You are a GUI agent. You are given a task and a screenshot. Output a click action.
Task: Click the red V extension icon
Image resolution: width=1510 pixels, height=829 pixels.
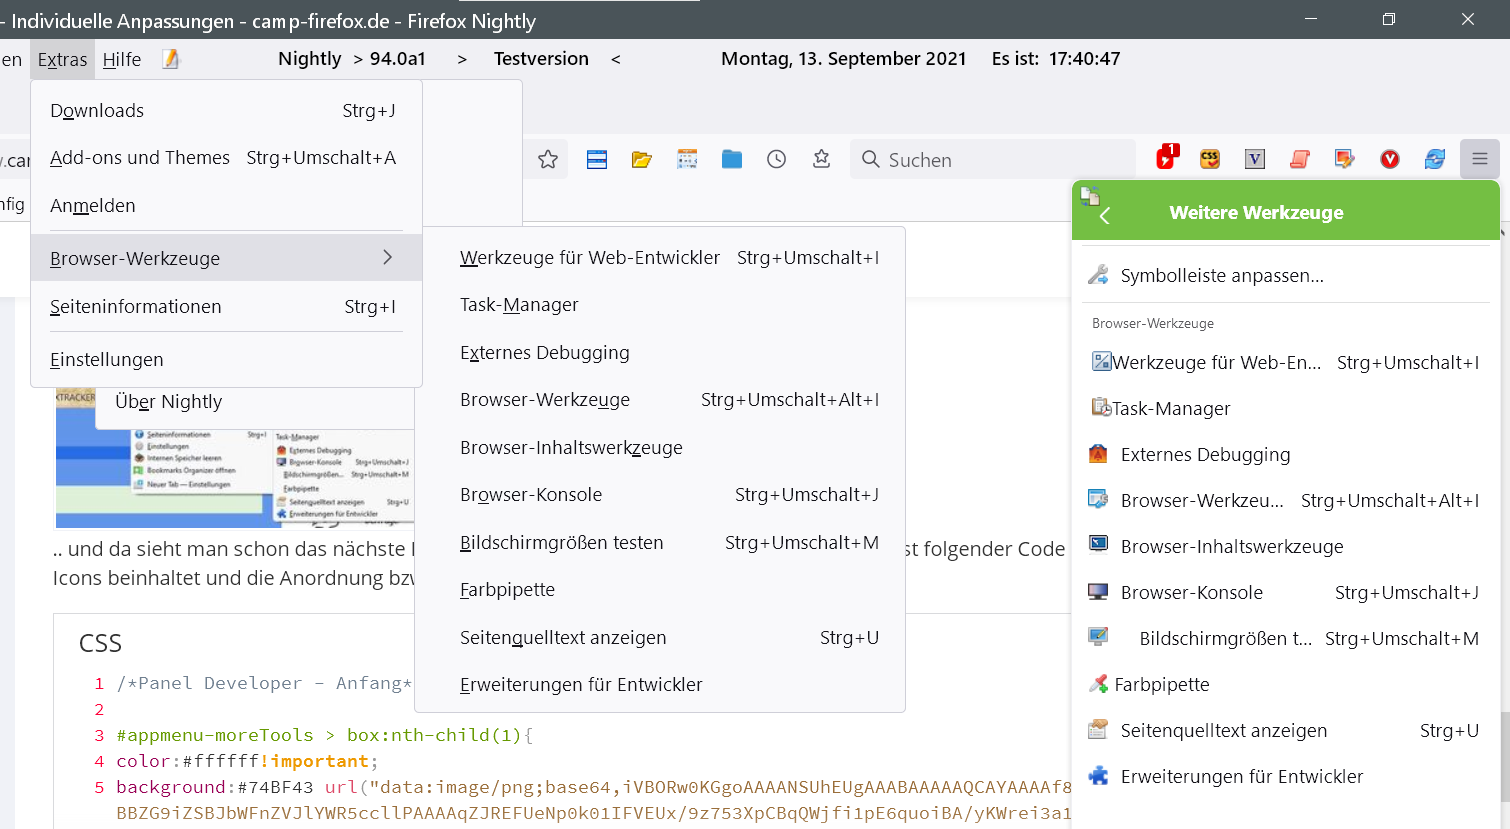(1390, 159)
